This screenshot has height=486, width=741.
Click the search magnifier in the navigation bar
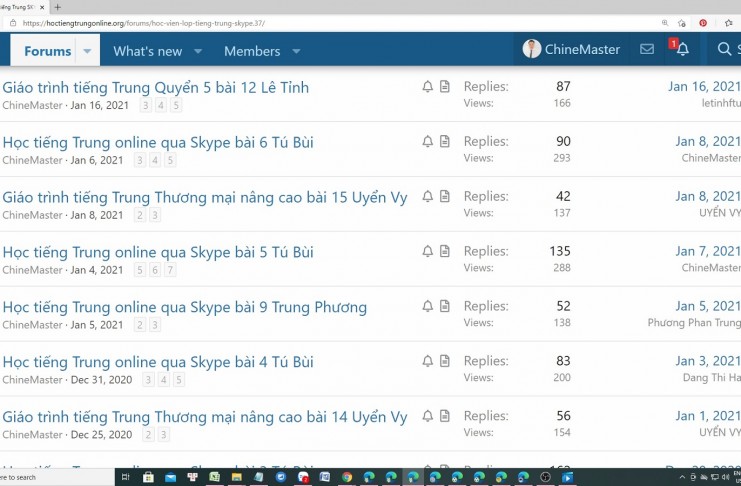(724, 49)
